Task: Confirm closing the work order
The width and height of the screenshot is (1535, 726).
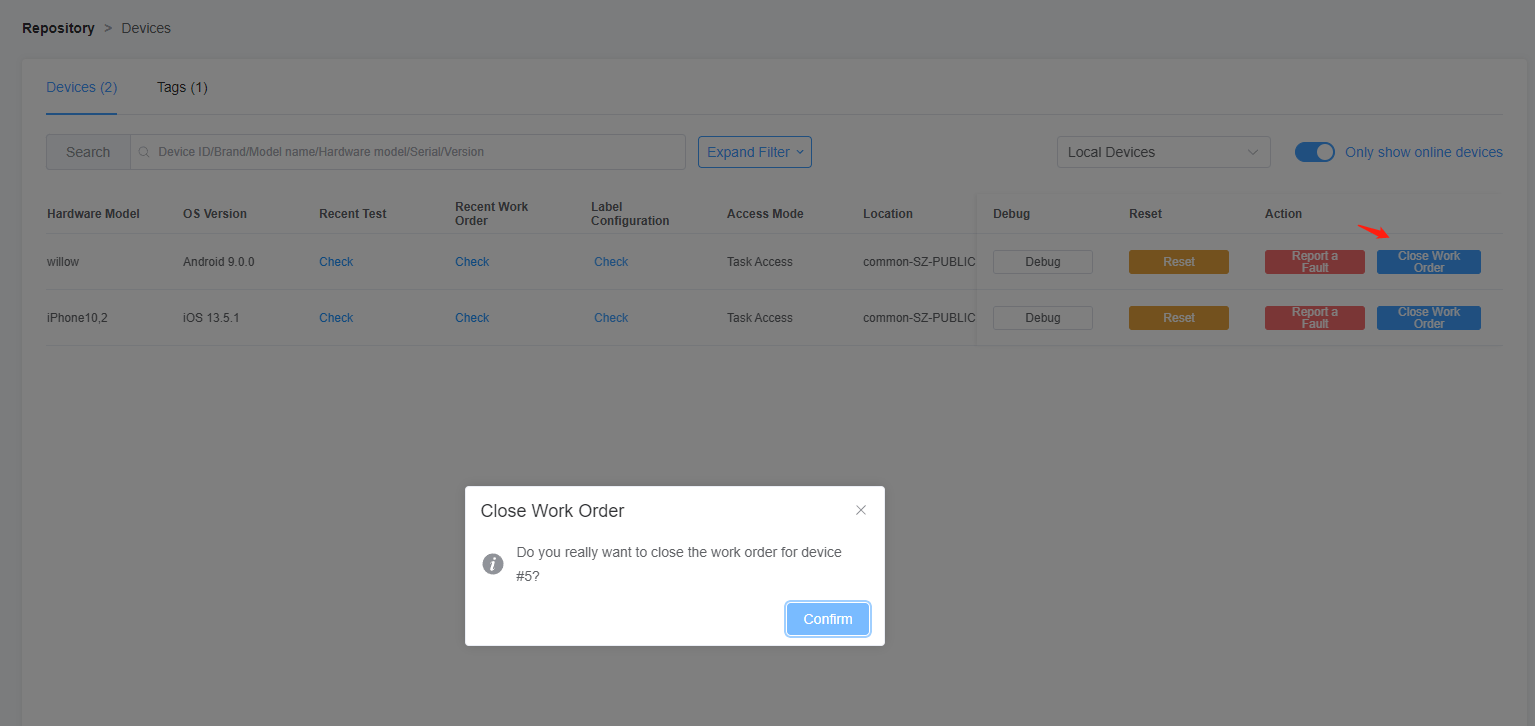Action: coord(828,619)
